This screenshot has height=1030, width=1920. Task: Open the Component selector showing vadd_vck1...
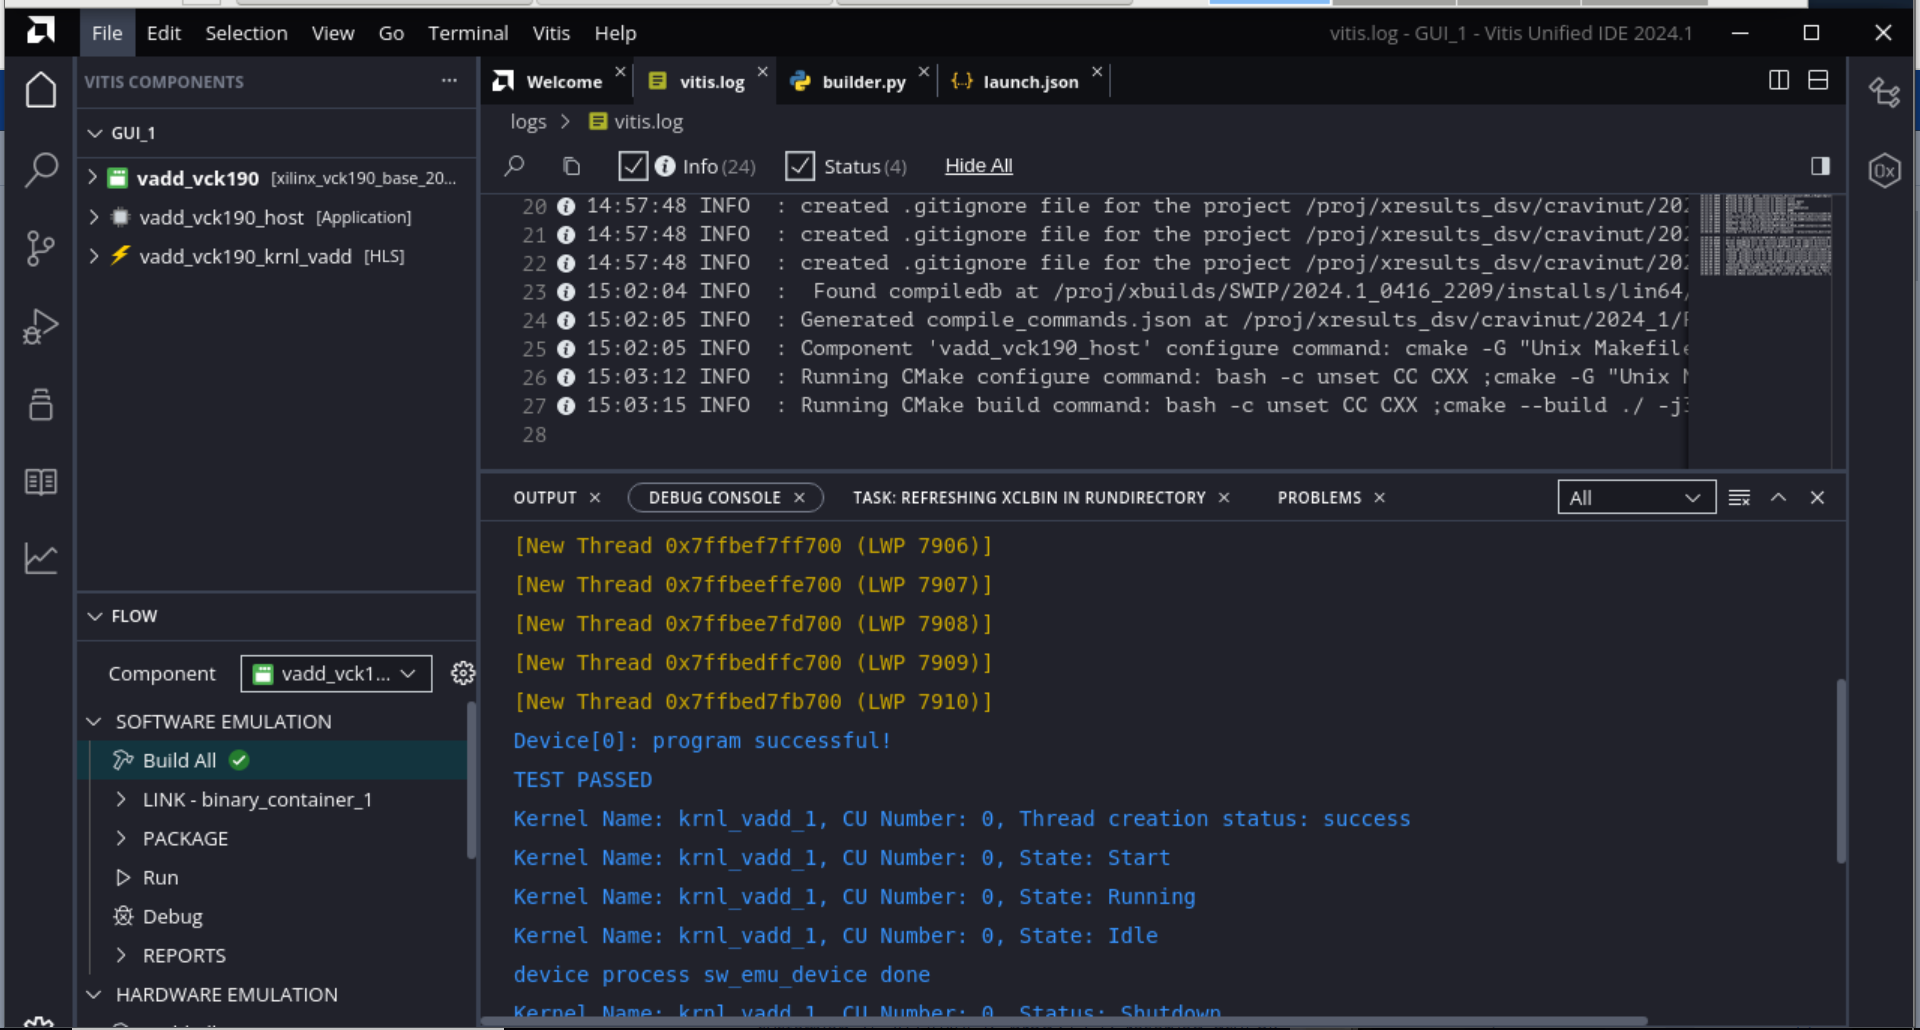pos(335,673)
